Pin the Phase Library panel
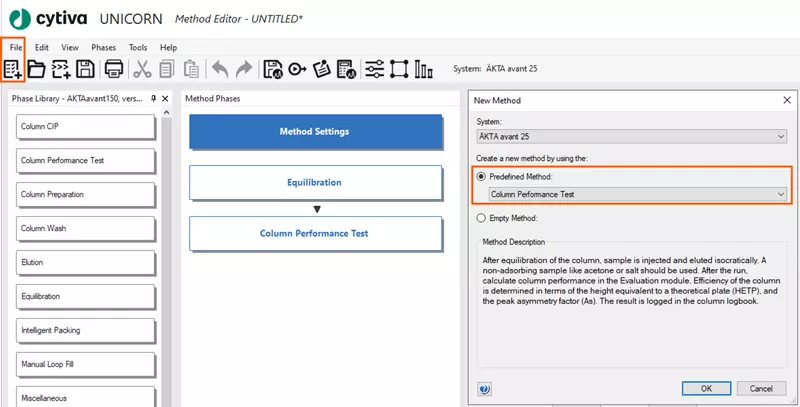The width and height of the screenshot is (800, 407). click(x=153, y=99)
